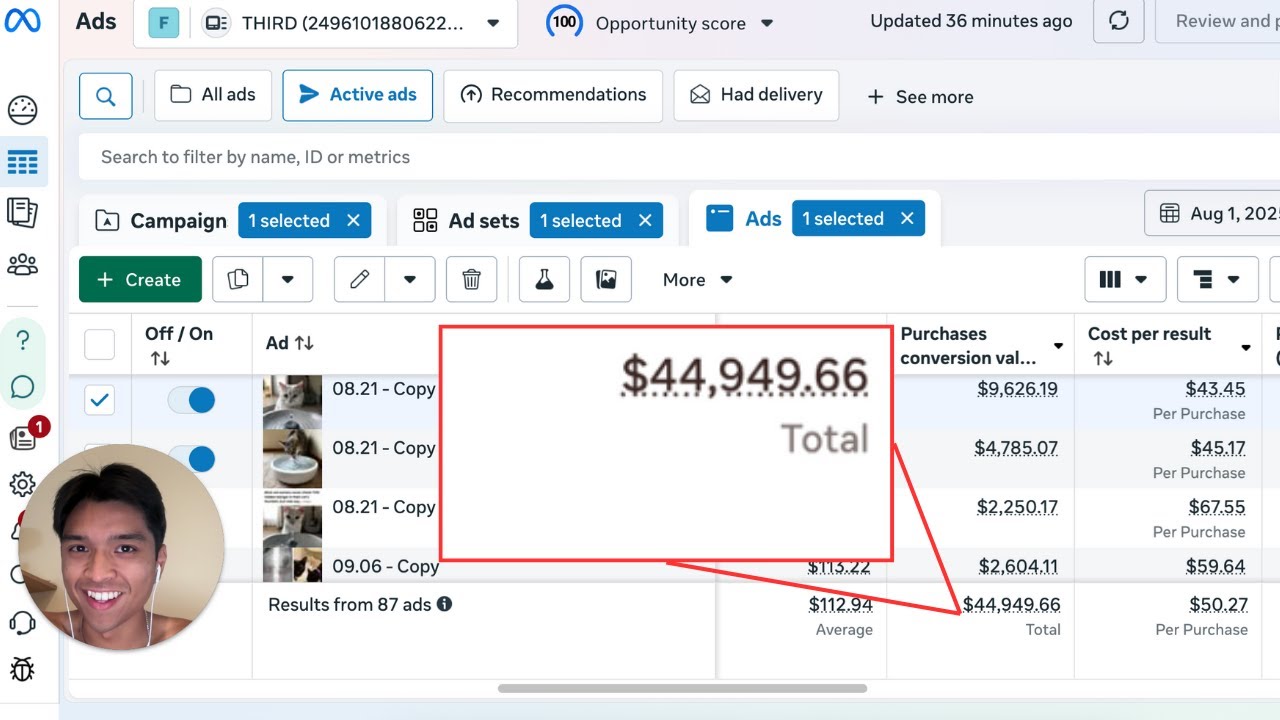Select the Active ads view
Screen dimensions: 1280x720
[x=358, y=95]
